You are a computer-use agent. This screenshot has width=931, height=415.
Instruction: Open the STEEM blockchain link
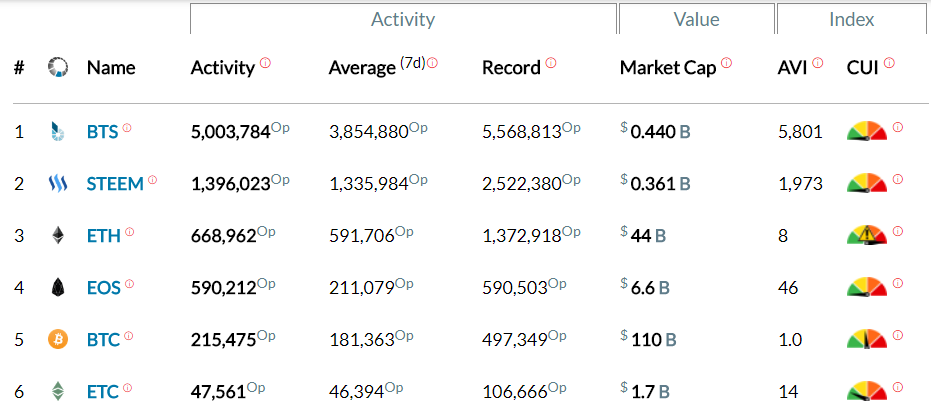[114, 184]
